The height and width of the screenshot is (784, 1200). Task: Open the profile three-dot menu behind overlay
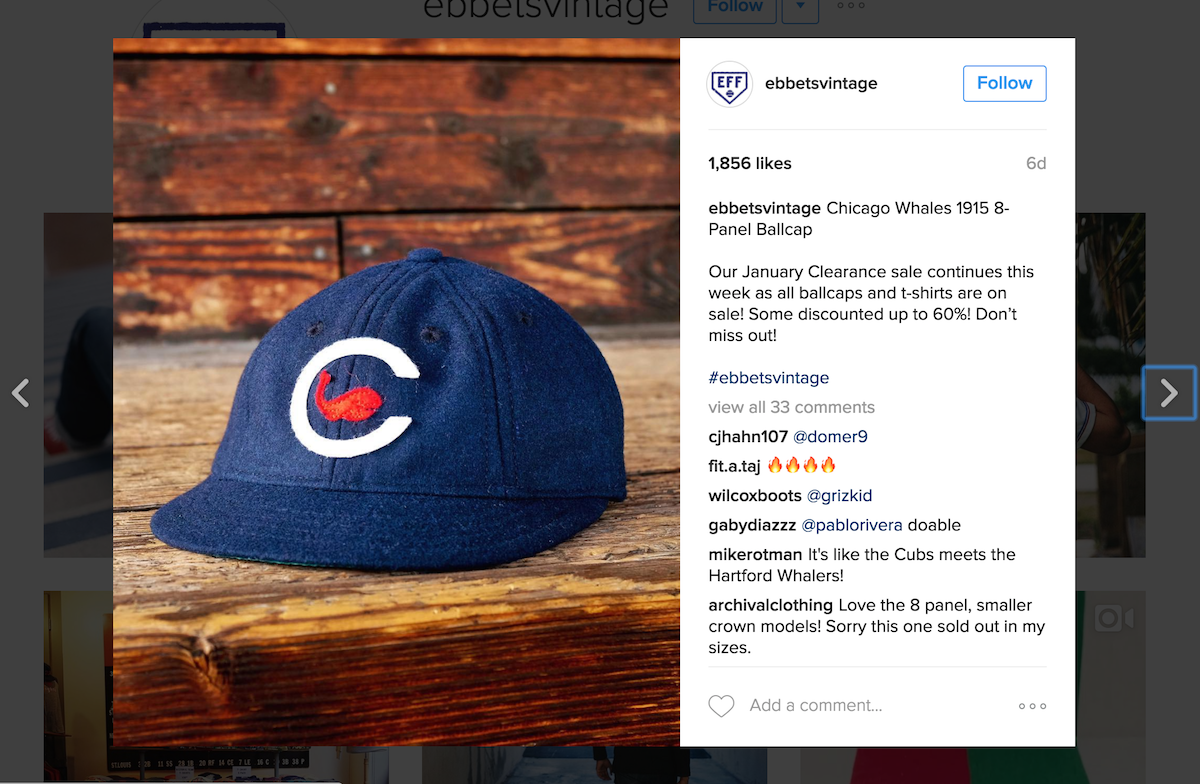[851, 6]
